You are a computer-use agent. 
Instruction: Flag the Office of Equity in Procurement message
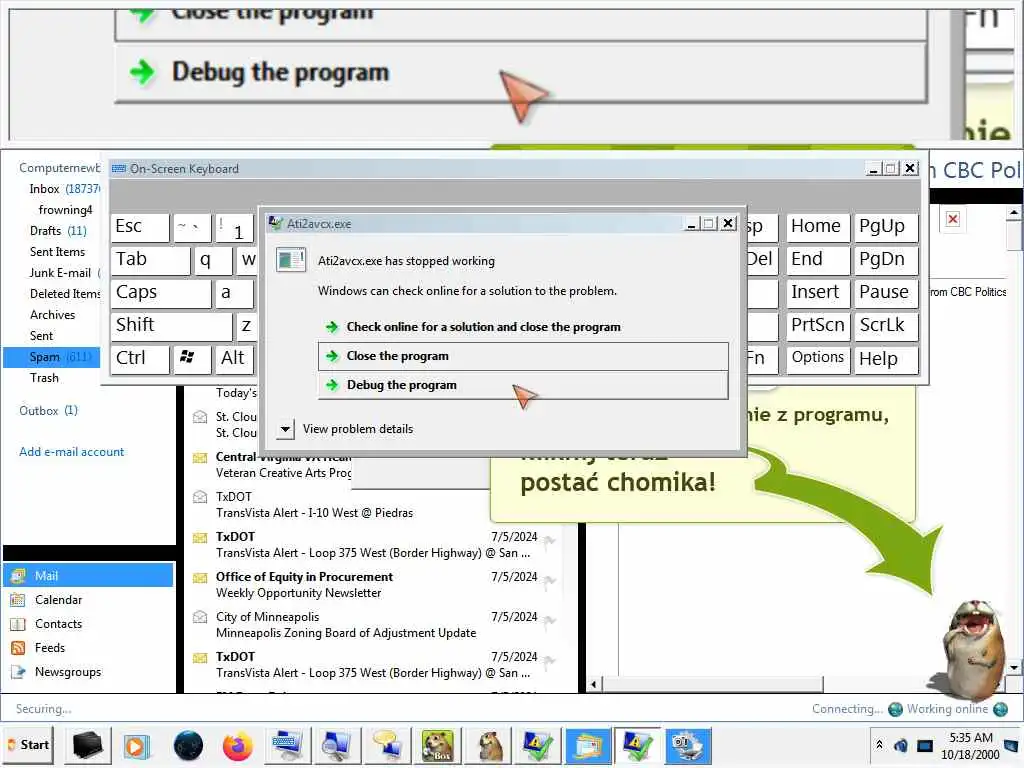coord(550,580)
